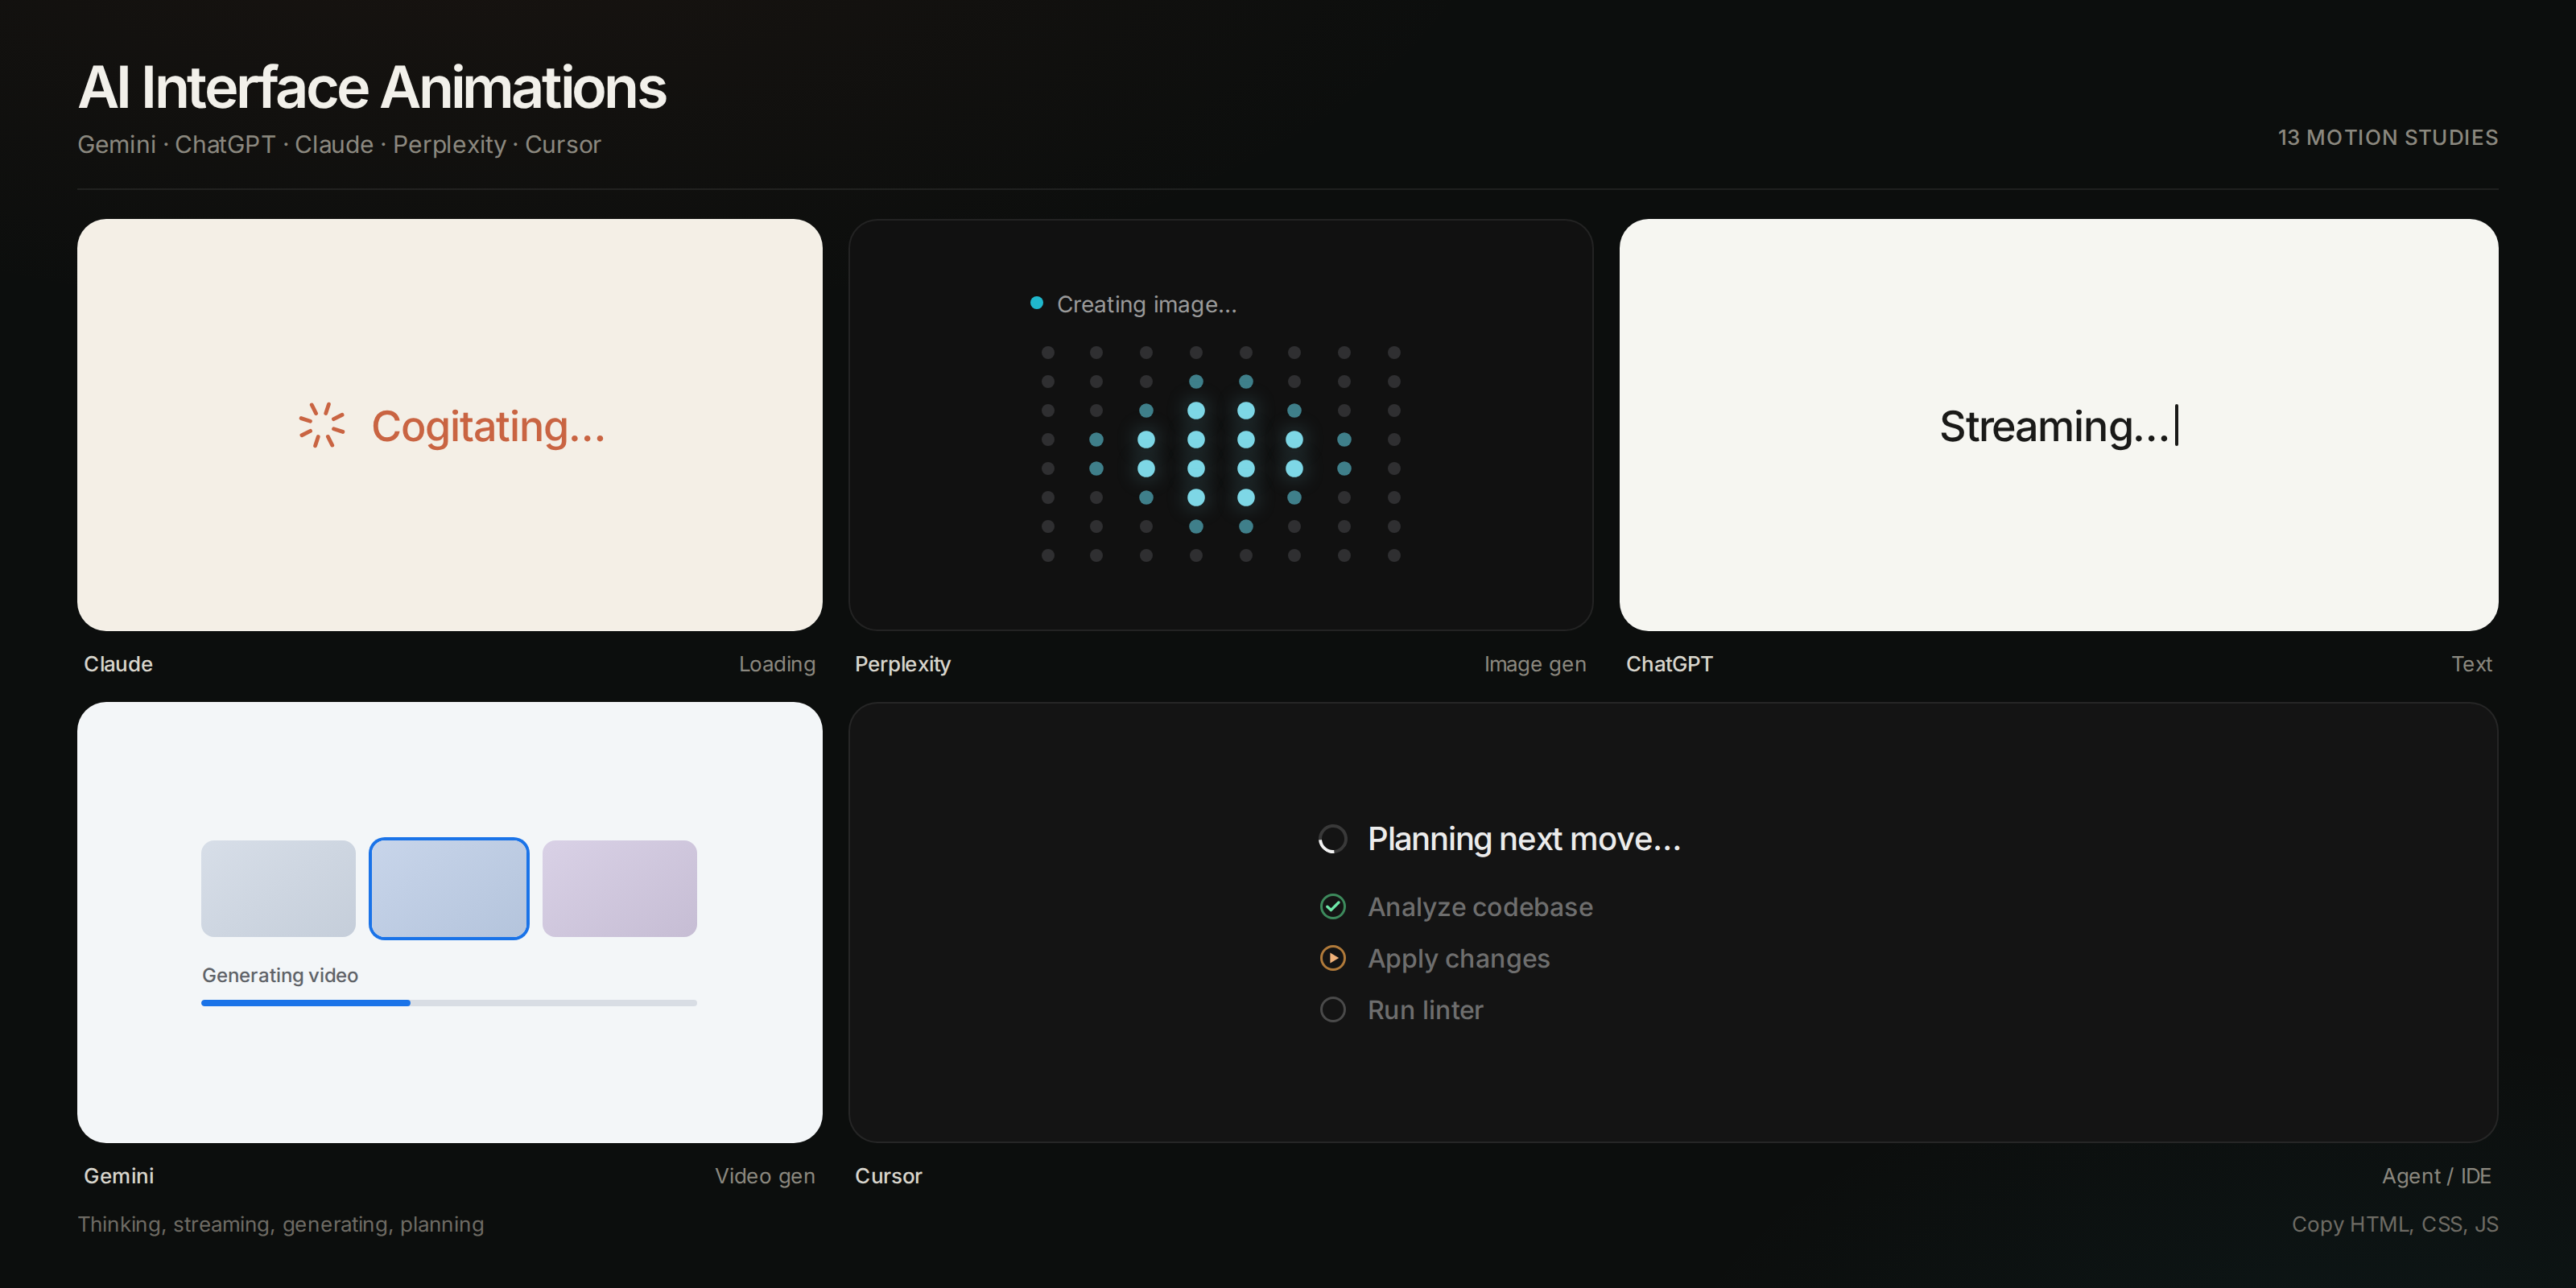Select the left gray video thumbnail

point(278,889)
